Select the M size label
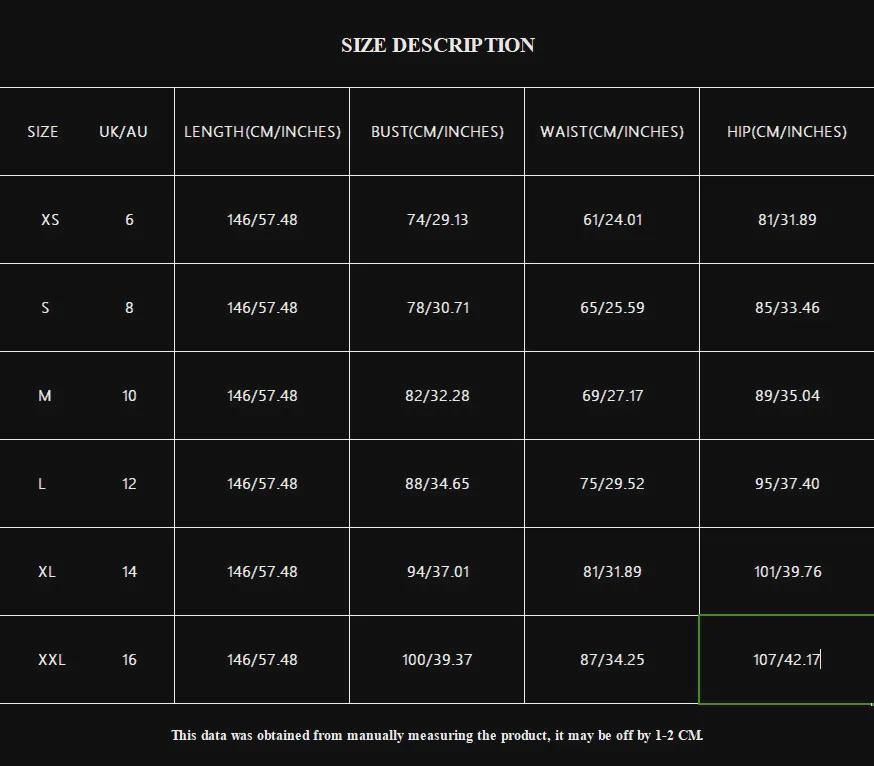 coord(45,396)
